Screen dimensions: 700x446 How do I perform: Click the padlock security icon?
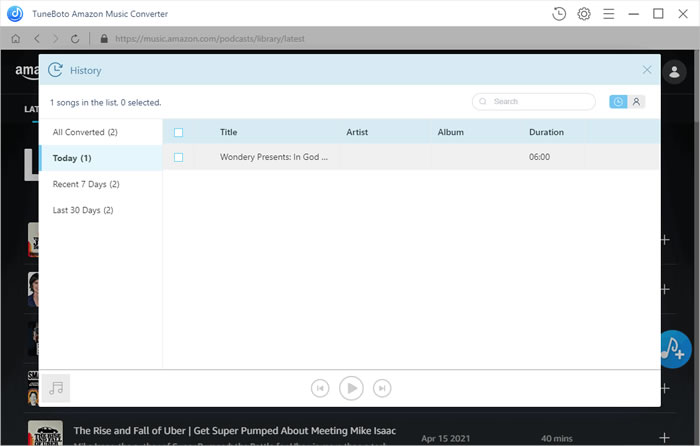(x=104, y=39)
